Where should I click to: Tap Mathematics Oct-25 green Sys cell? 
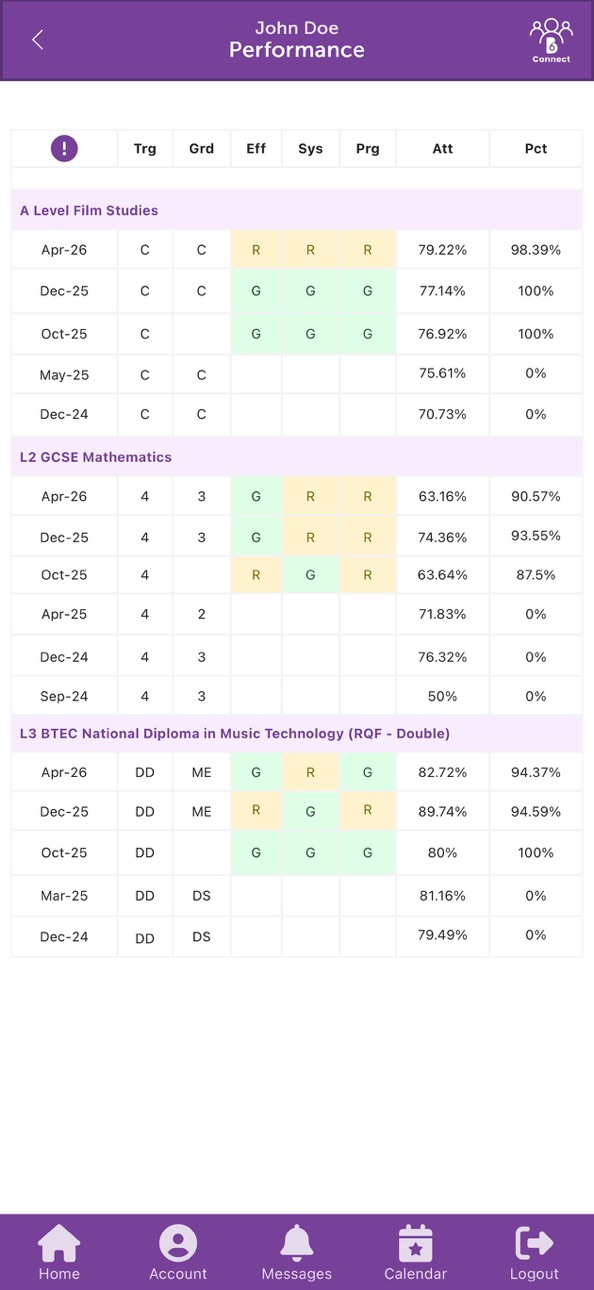tap(310, 575)
